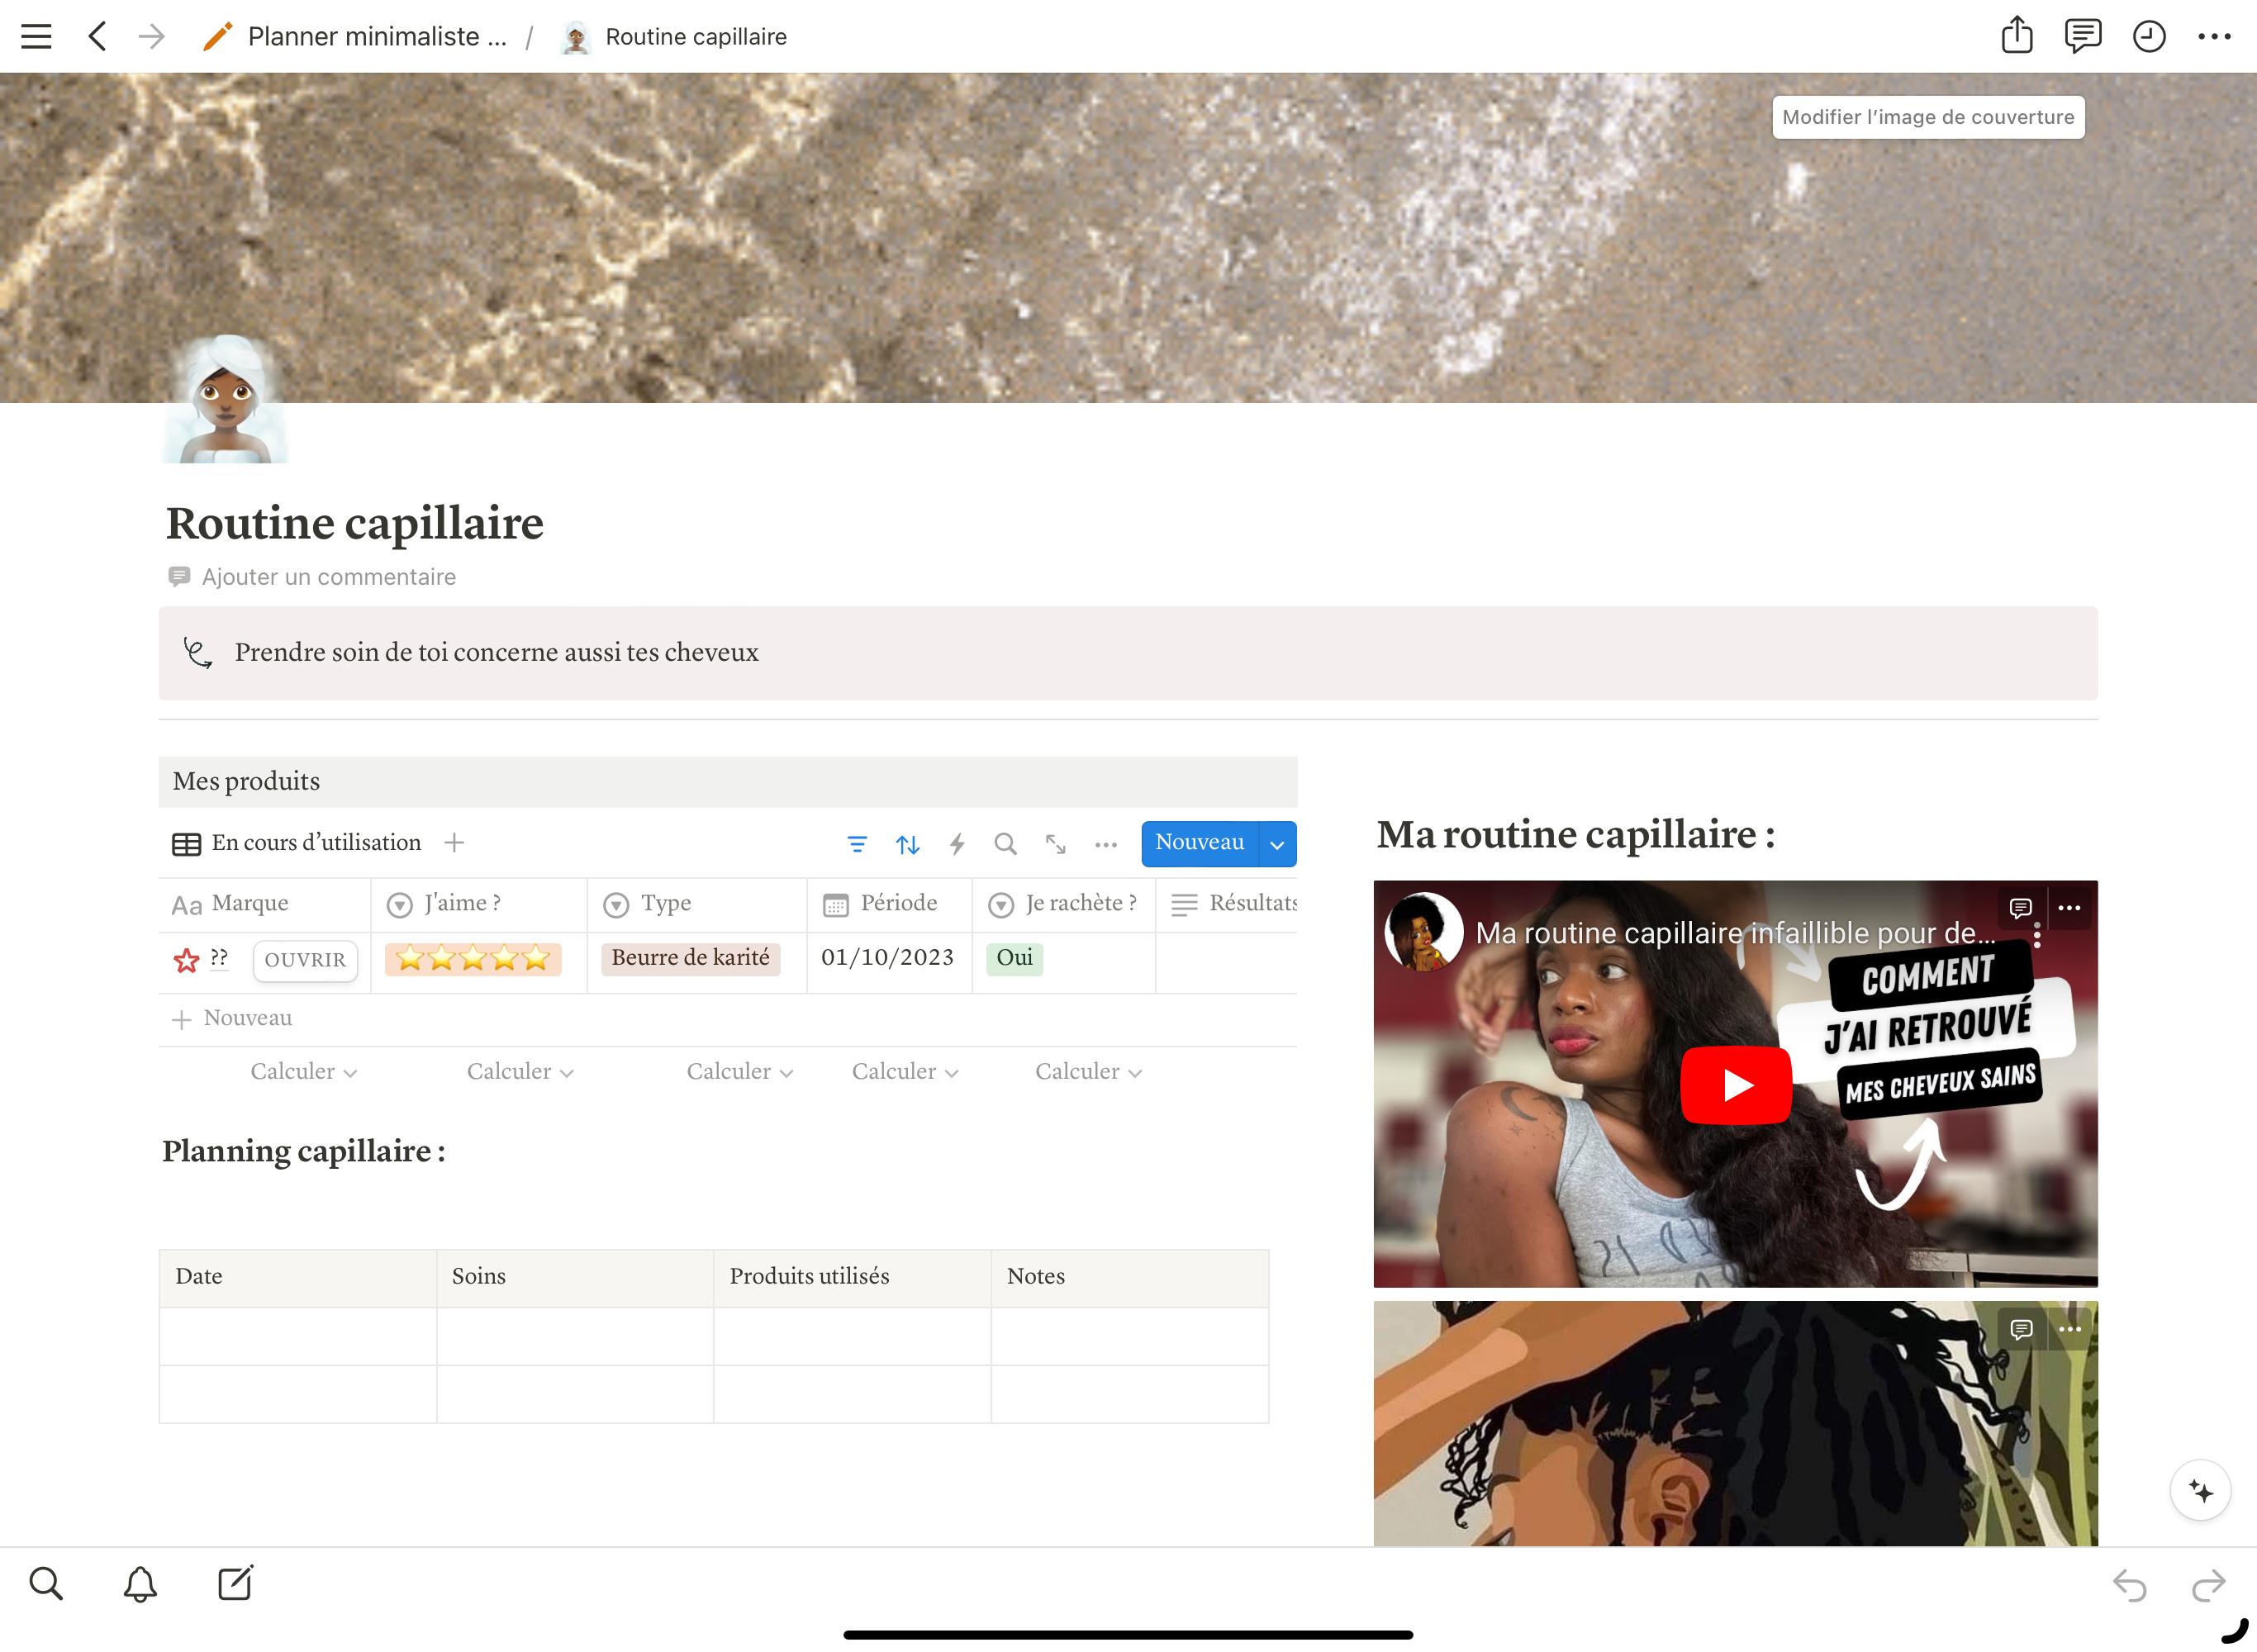Click the Prendre soin de toi callout text
Image resolution: width=2257 pixels, height=1652 pixels.
tap(497, 653)
